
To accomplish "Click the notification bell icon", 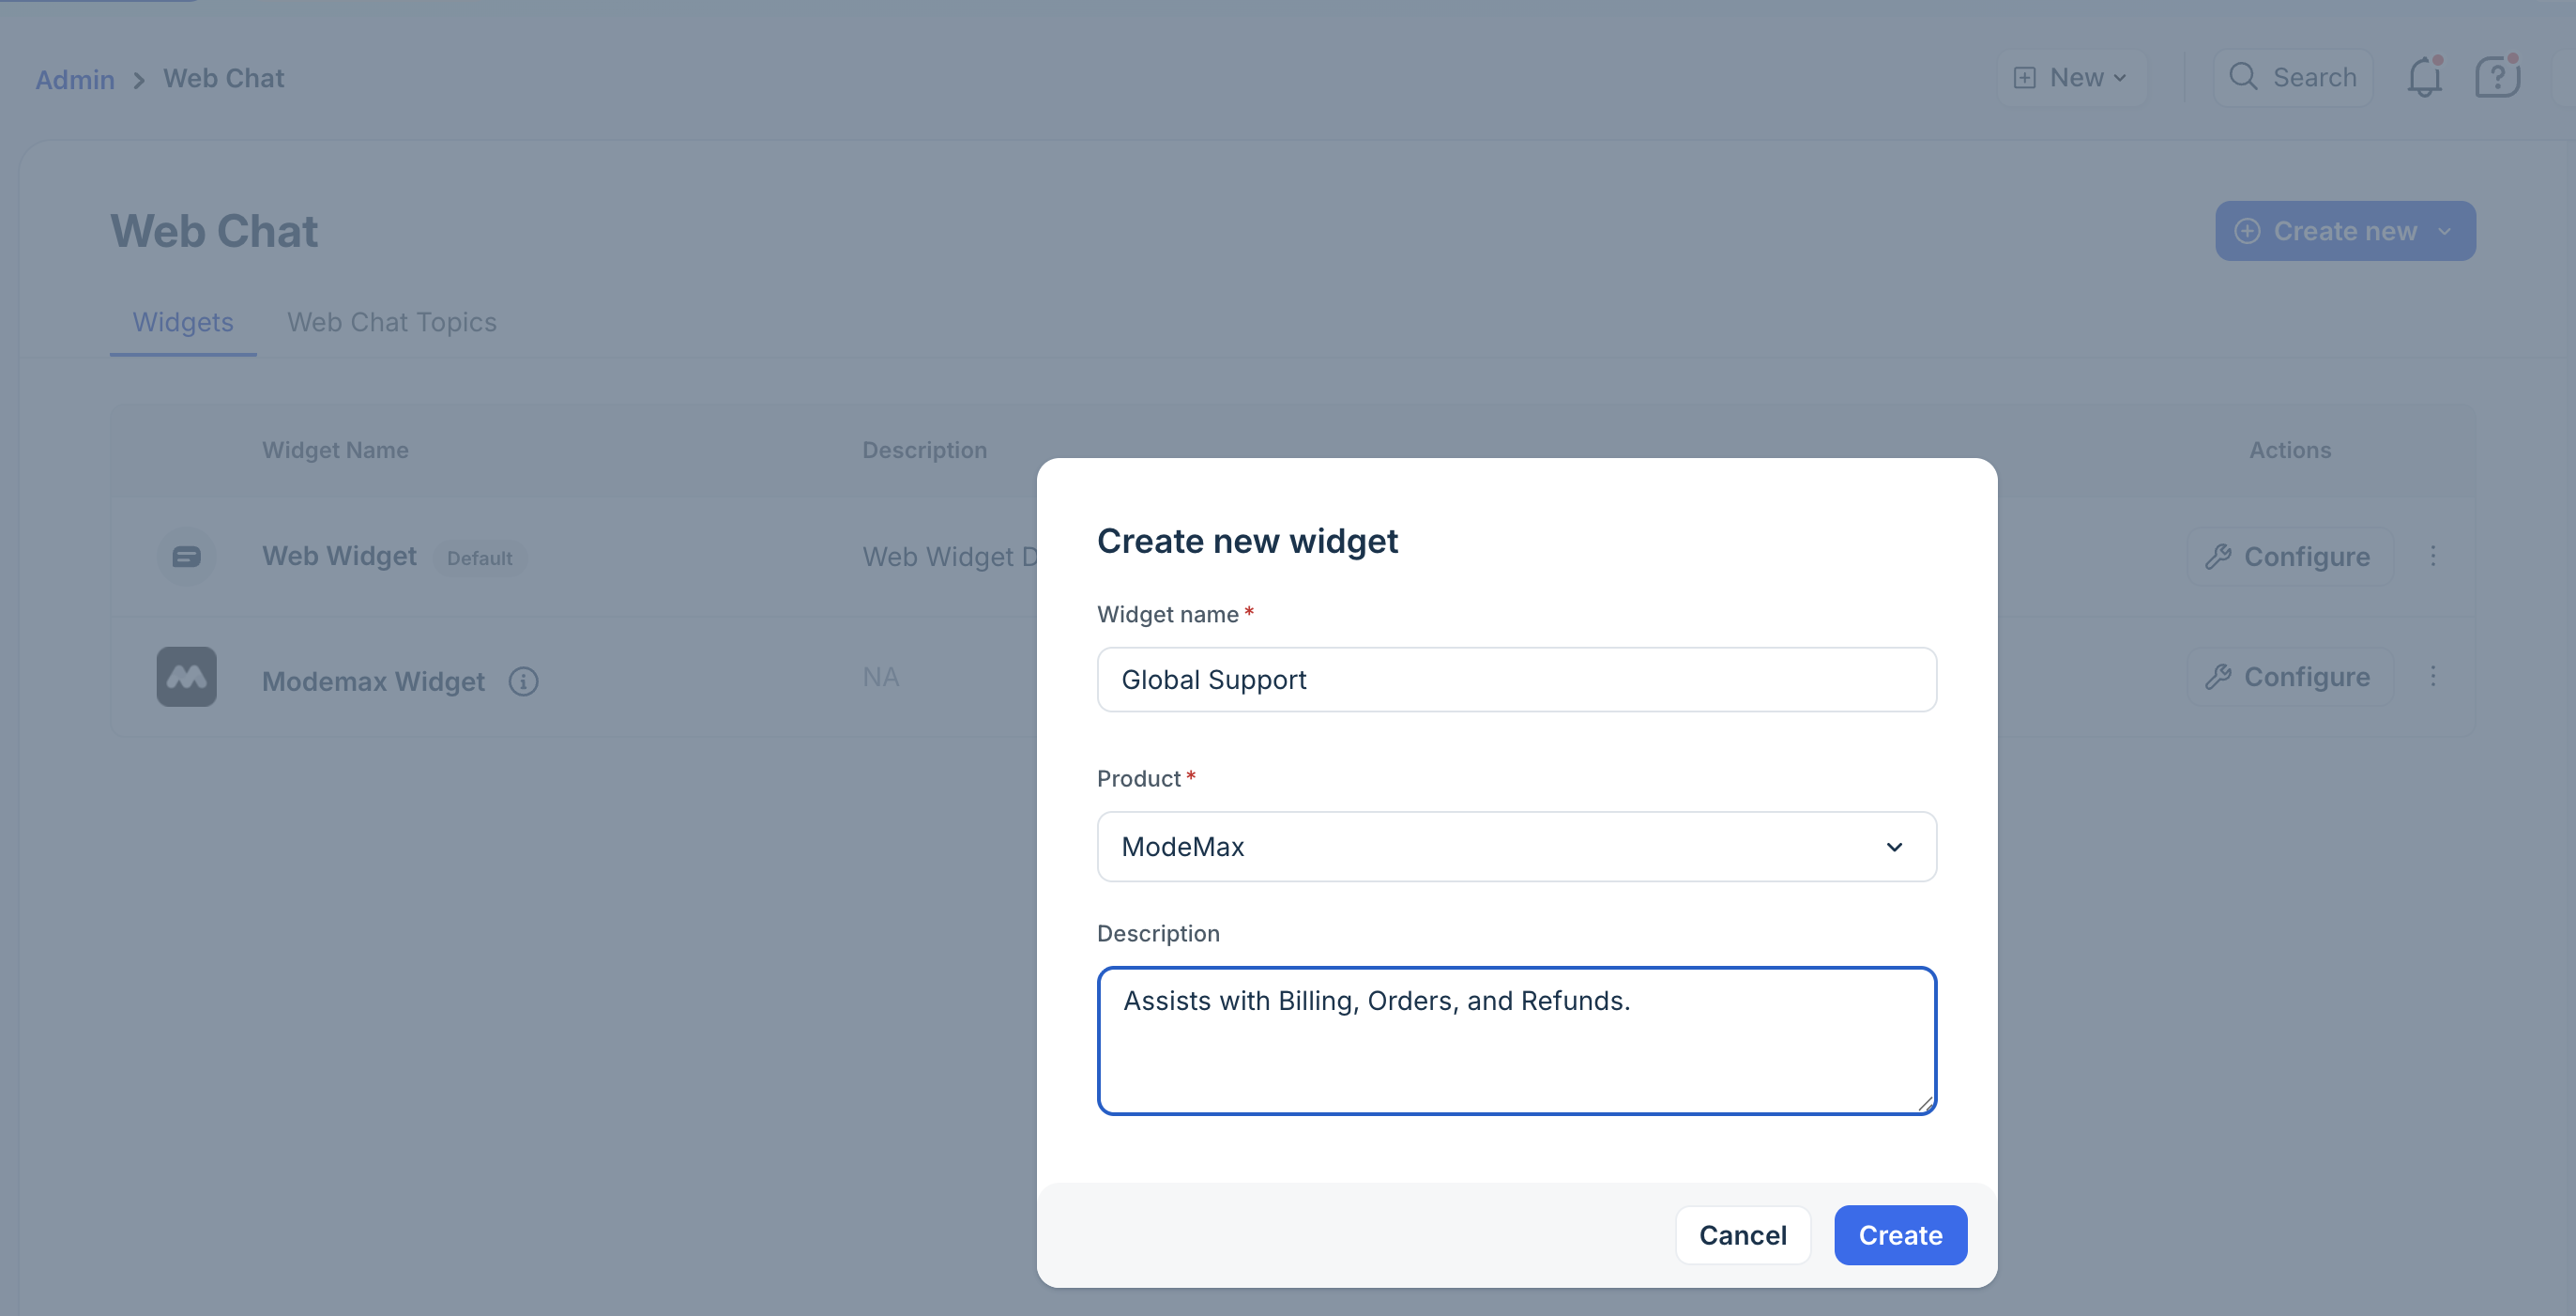I will 2424,77.
